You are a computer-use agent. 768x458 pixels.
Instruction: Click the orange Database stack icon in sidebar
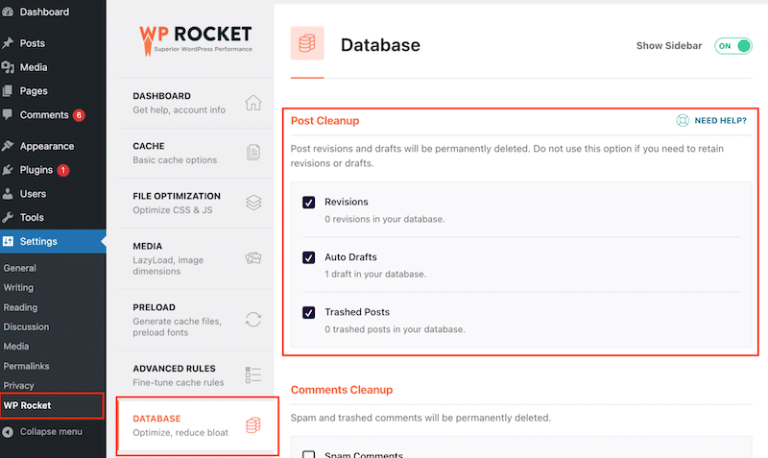tap(253, 426)
